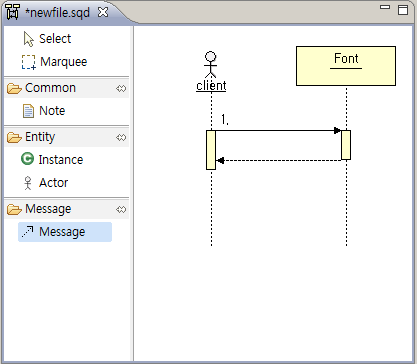This screenshot has height=364, width=417.
Task: Pin the Entity drawer open
Action: [x=121, y=137]
